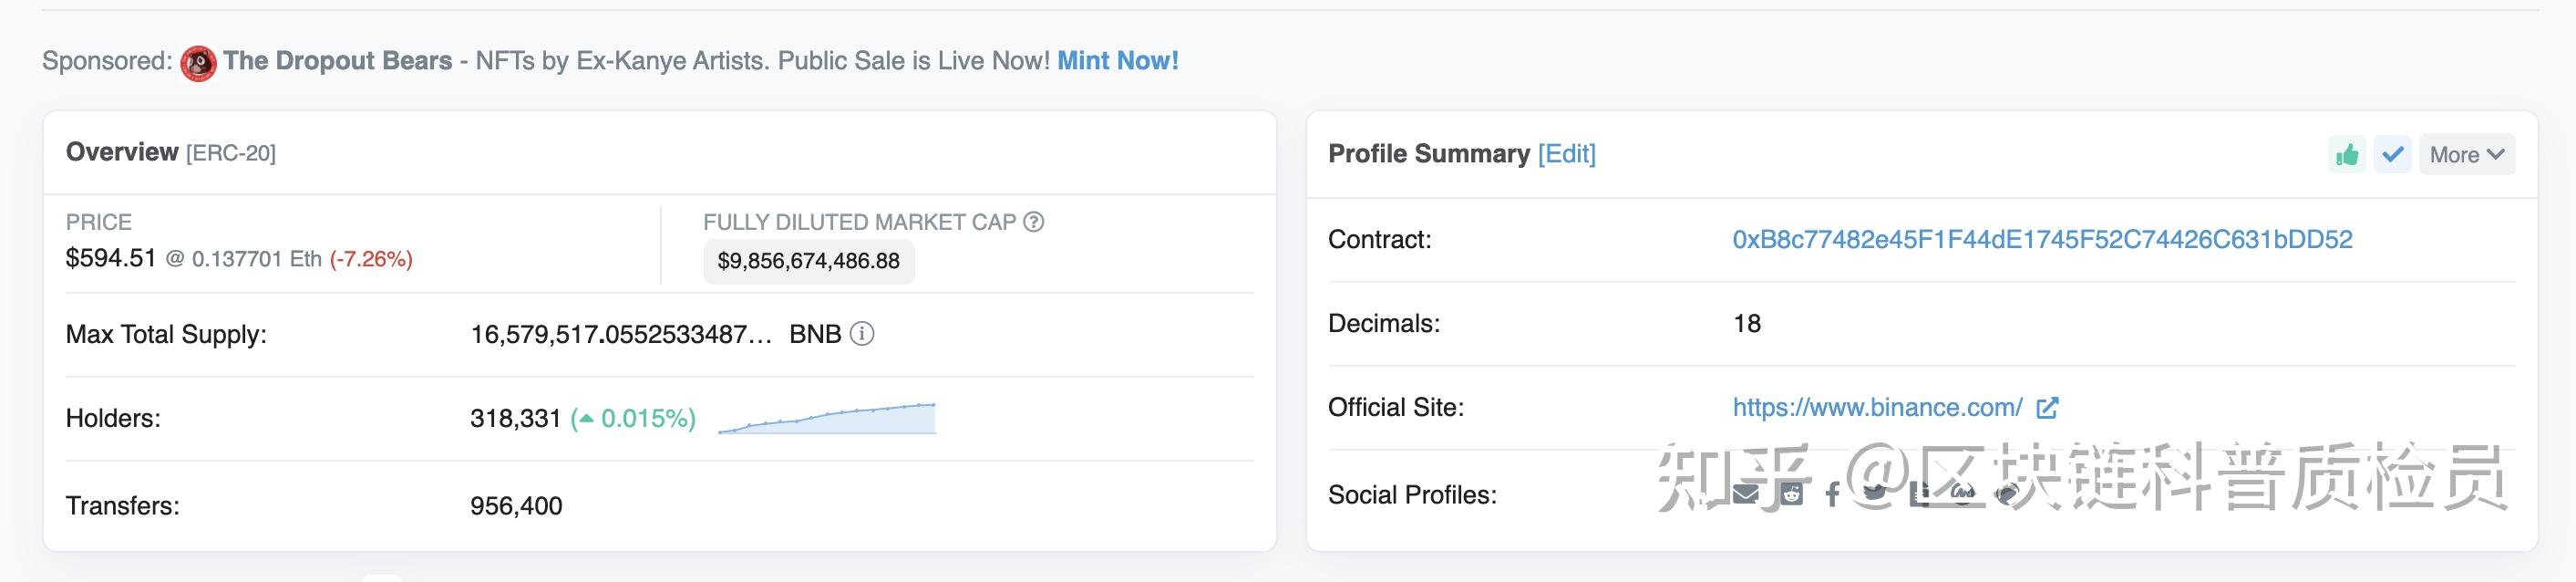The width and height of the screenshot is (2576, 582).
Task: Open the BNB contract address link
Action: tap(2042, 240)
